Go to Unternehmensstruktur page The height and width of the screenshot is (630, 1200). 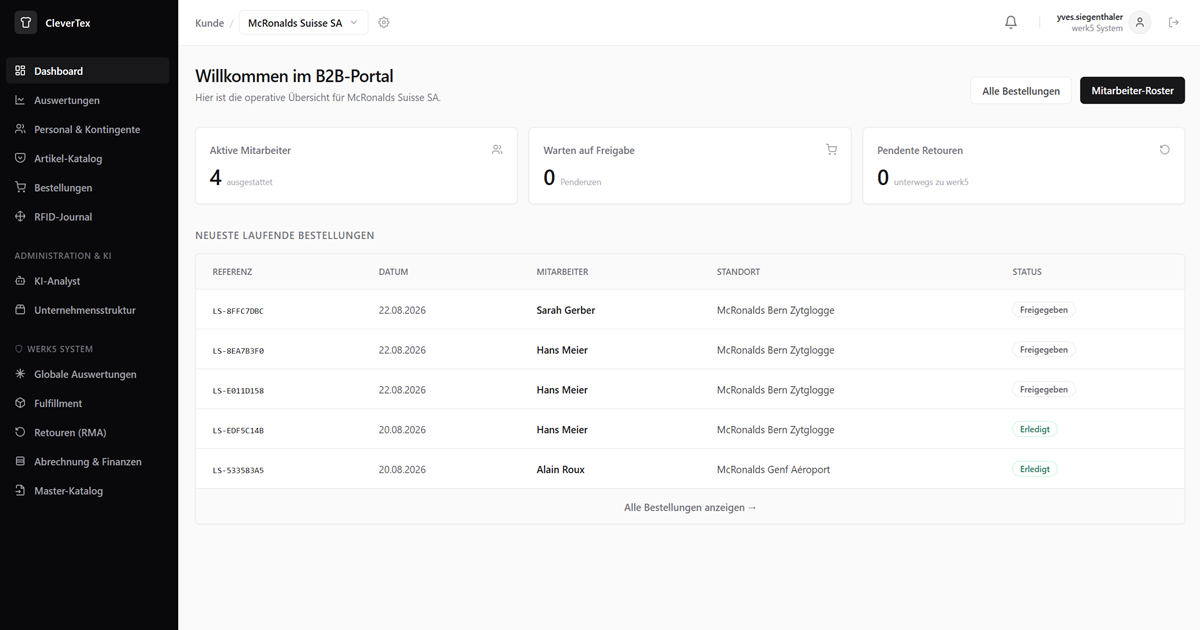point(88,310)
